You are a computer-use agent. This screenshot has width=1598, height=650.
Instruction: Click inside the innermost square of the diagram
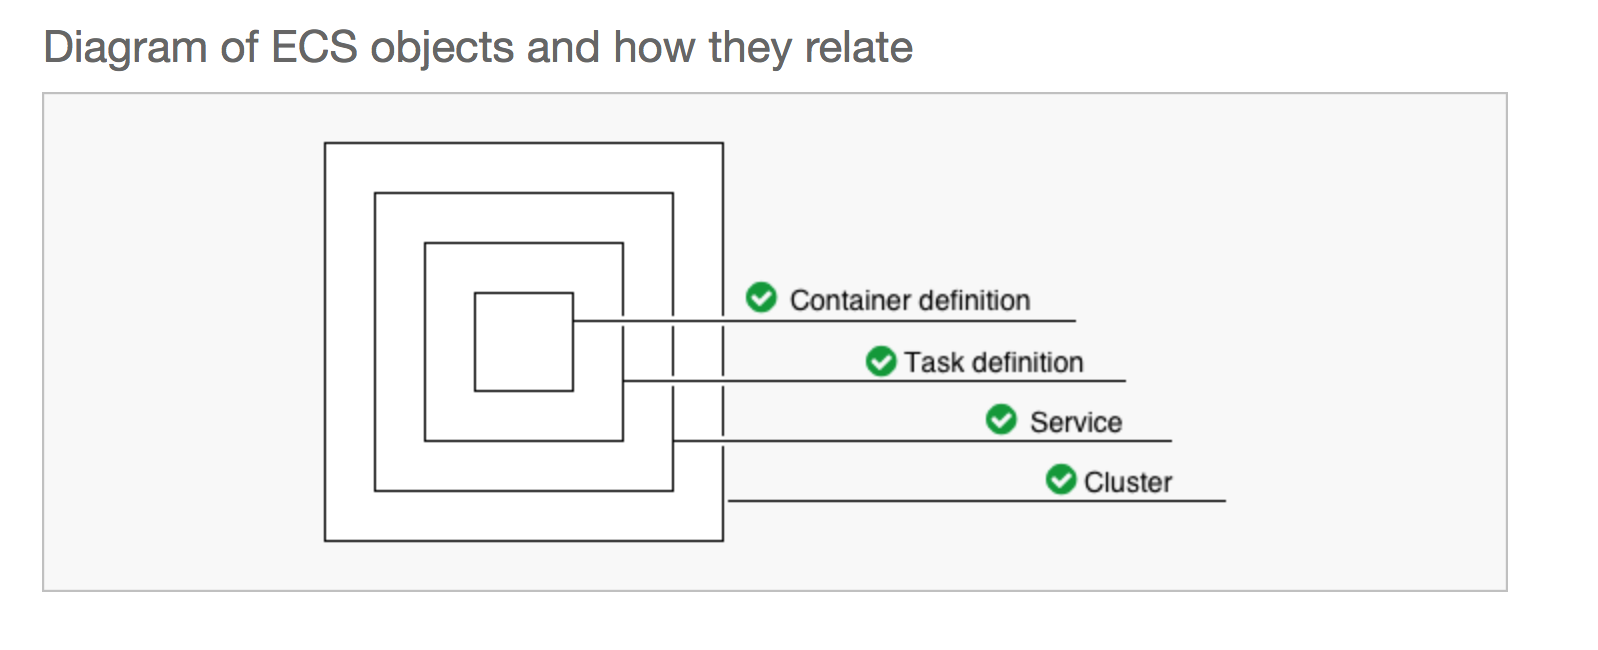pyautogui.click(x=523, y=342)
